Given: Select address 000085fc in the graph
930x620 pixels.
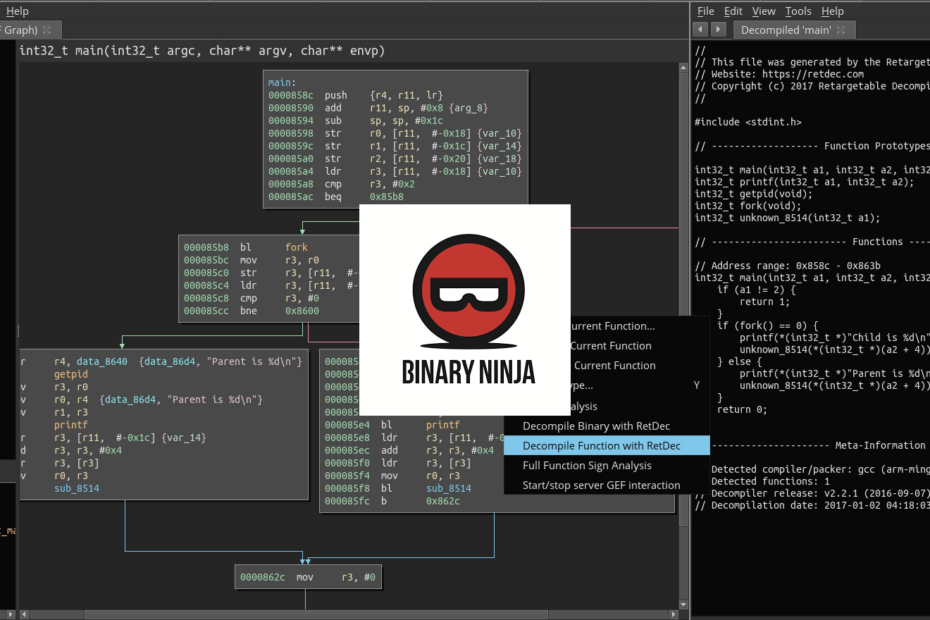Looking at the screenshot, I should coord(347,501).
